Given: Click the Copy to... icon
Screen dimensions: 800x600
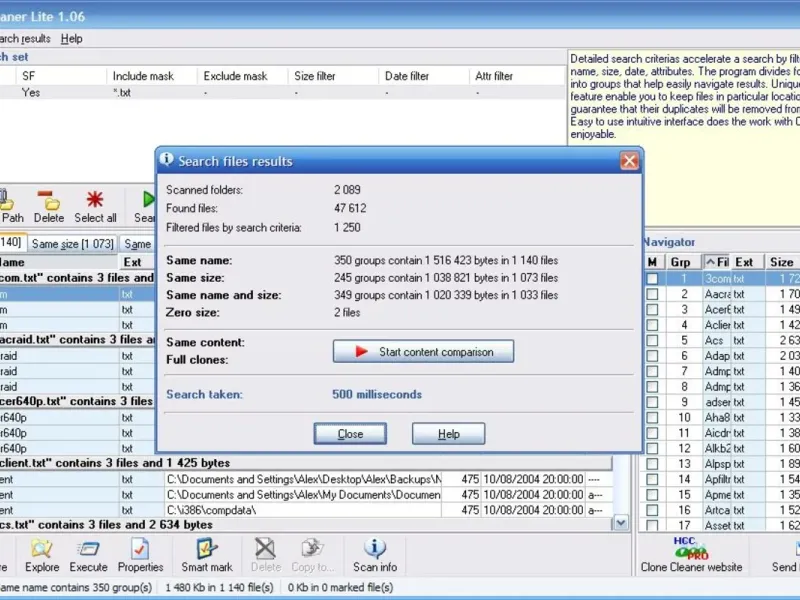Looking at the screenshot, I should click(312, 549).
